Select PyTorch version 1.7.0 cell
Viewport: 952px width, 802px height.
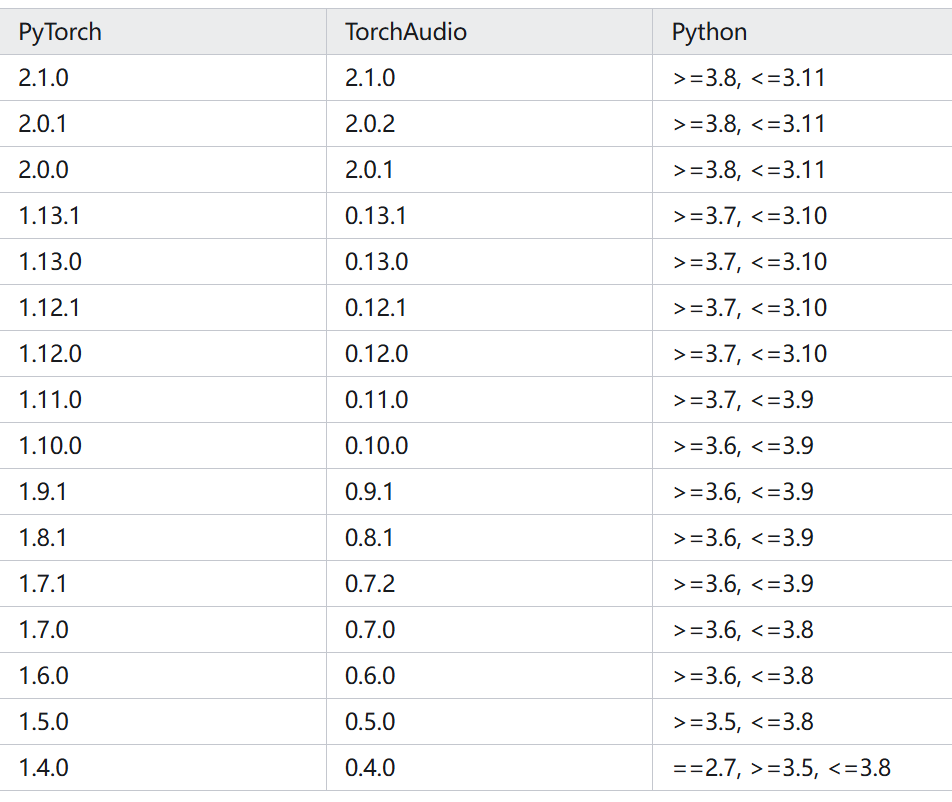[163, 630]
